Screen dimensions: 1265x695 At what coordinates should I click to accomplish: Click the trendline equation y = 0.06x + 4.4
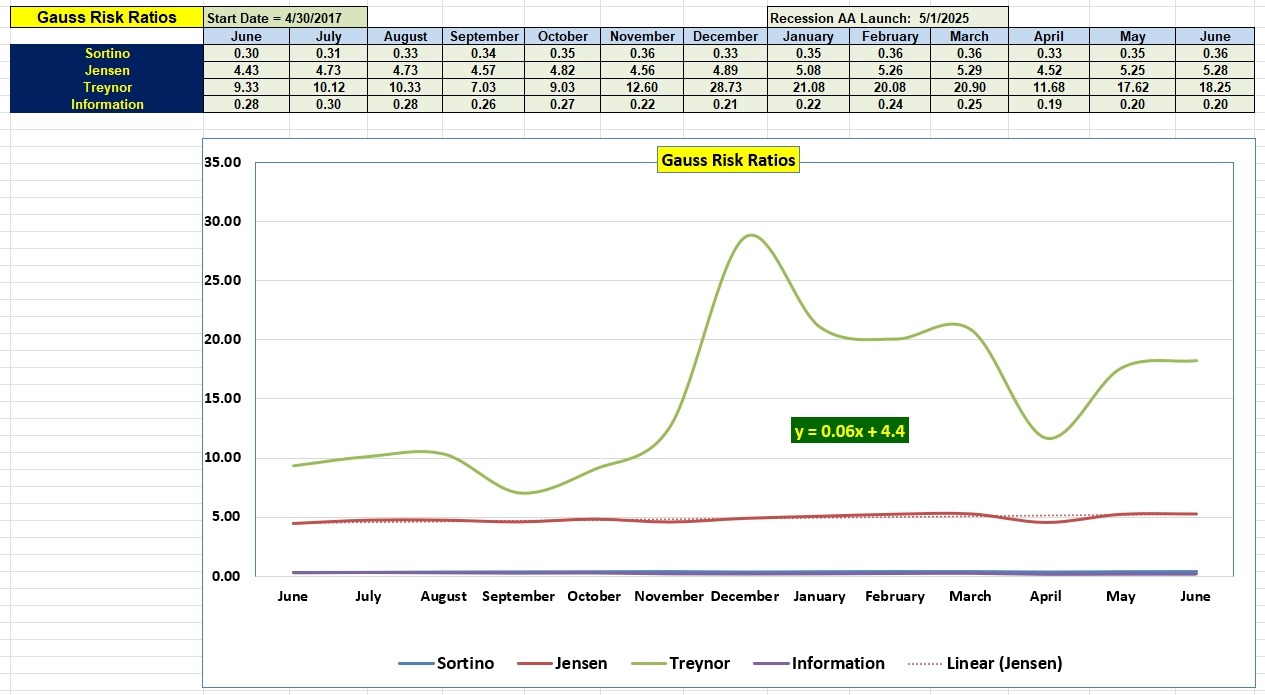click(x=850, y=431)
